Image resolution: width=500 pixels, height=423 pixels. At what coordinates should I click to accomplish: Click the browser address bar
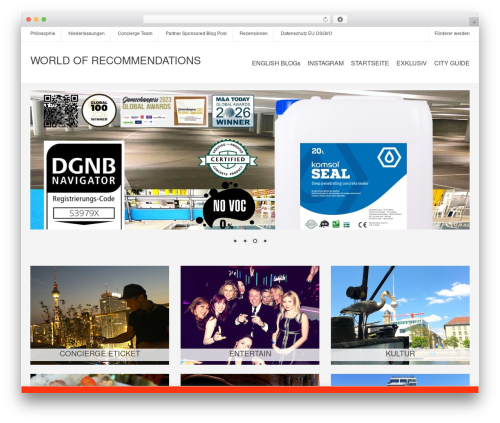pos(237,20)
